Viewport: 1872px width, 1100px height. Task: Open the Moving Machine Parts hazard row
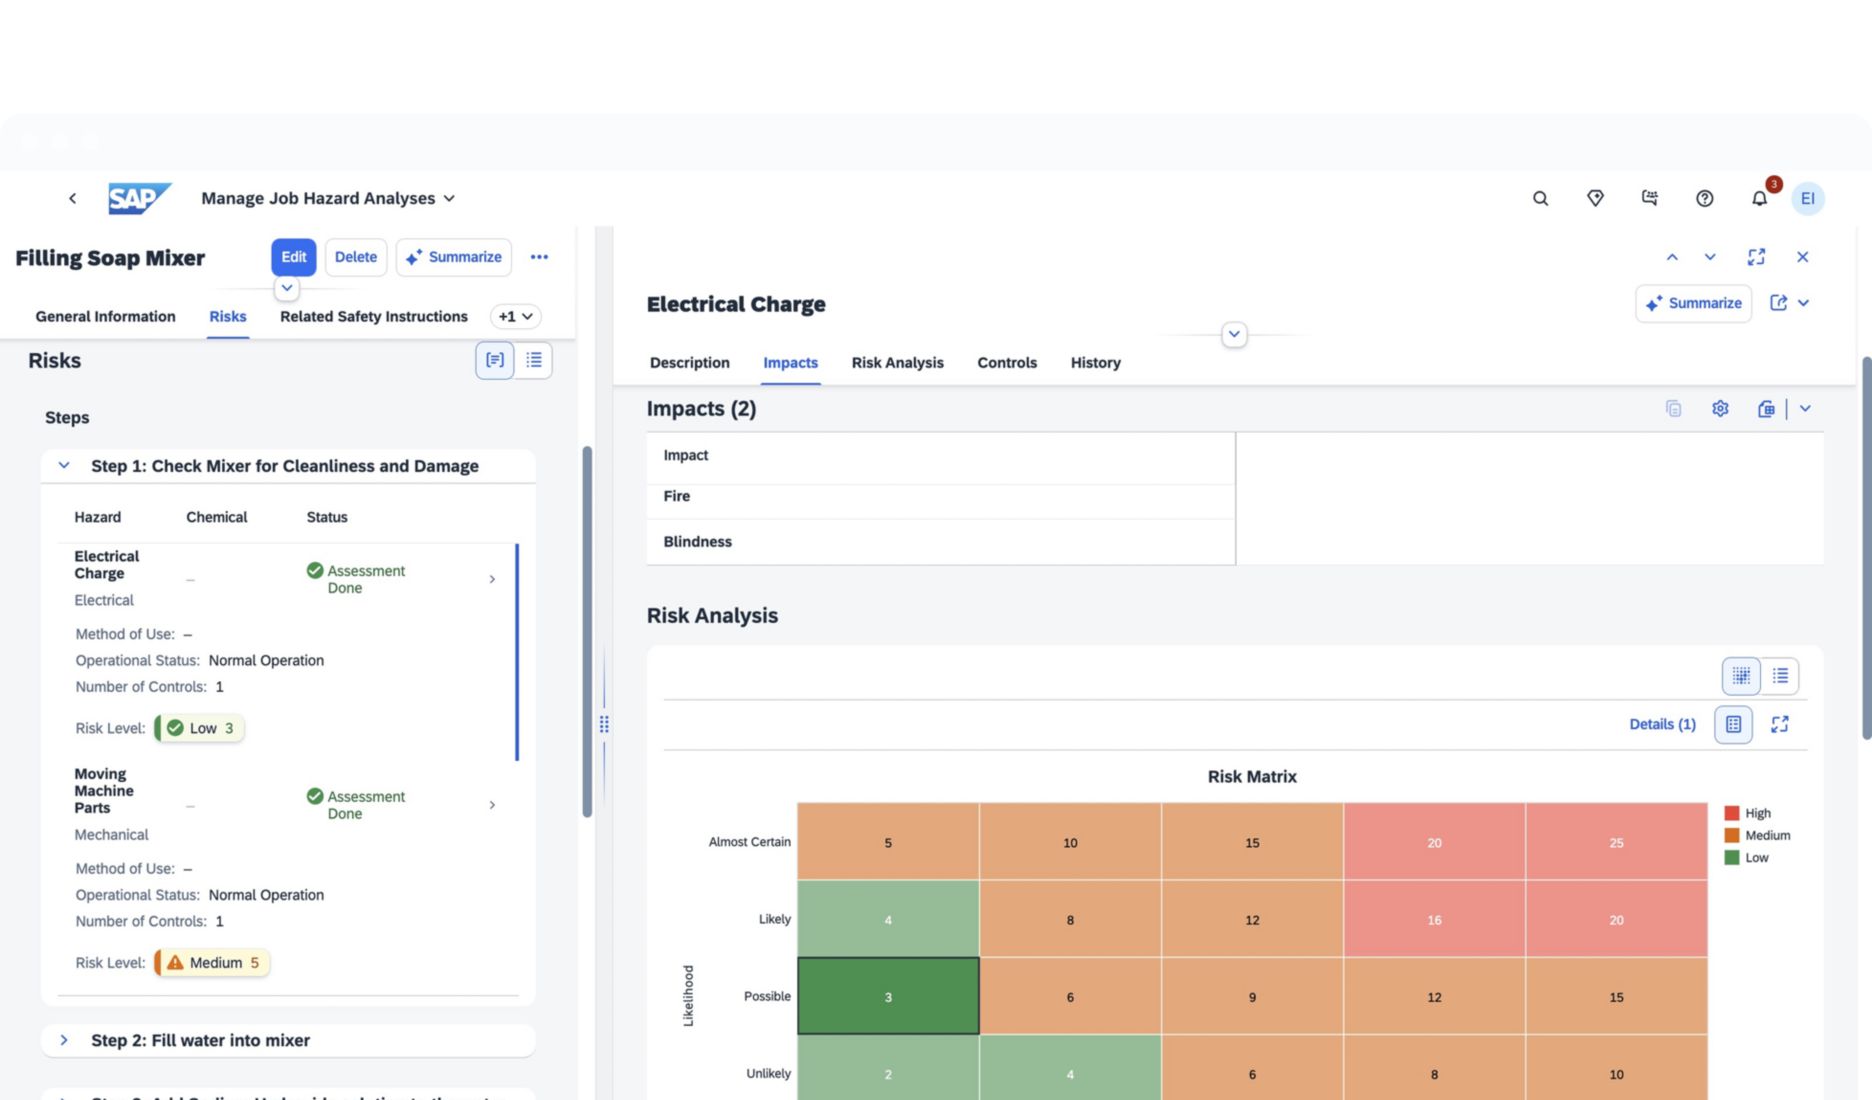[491, 805]
